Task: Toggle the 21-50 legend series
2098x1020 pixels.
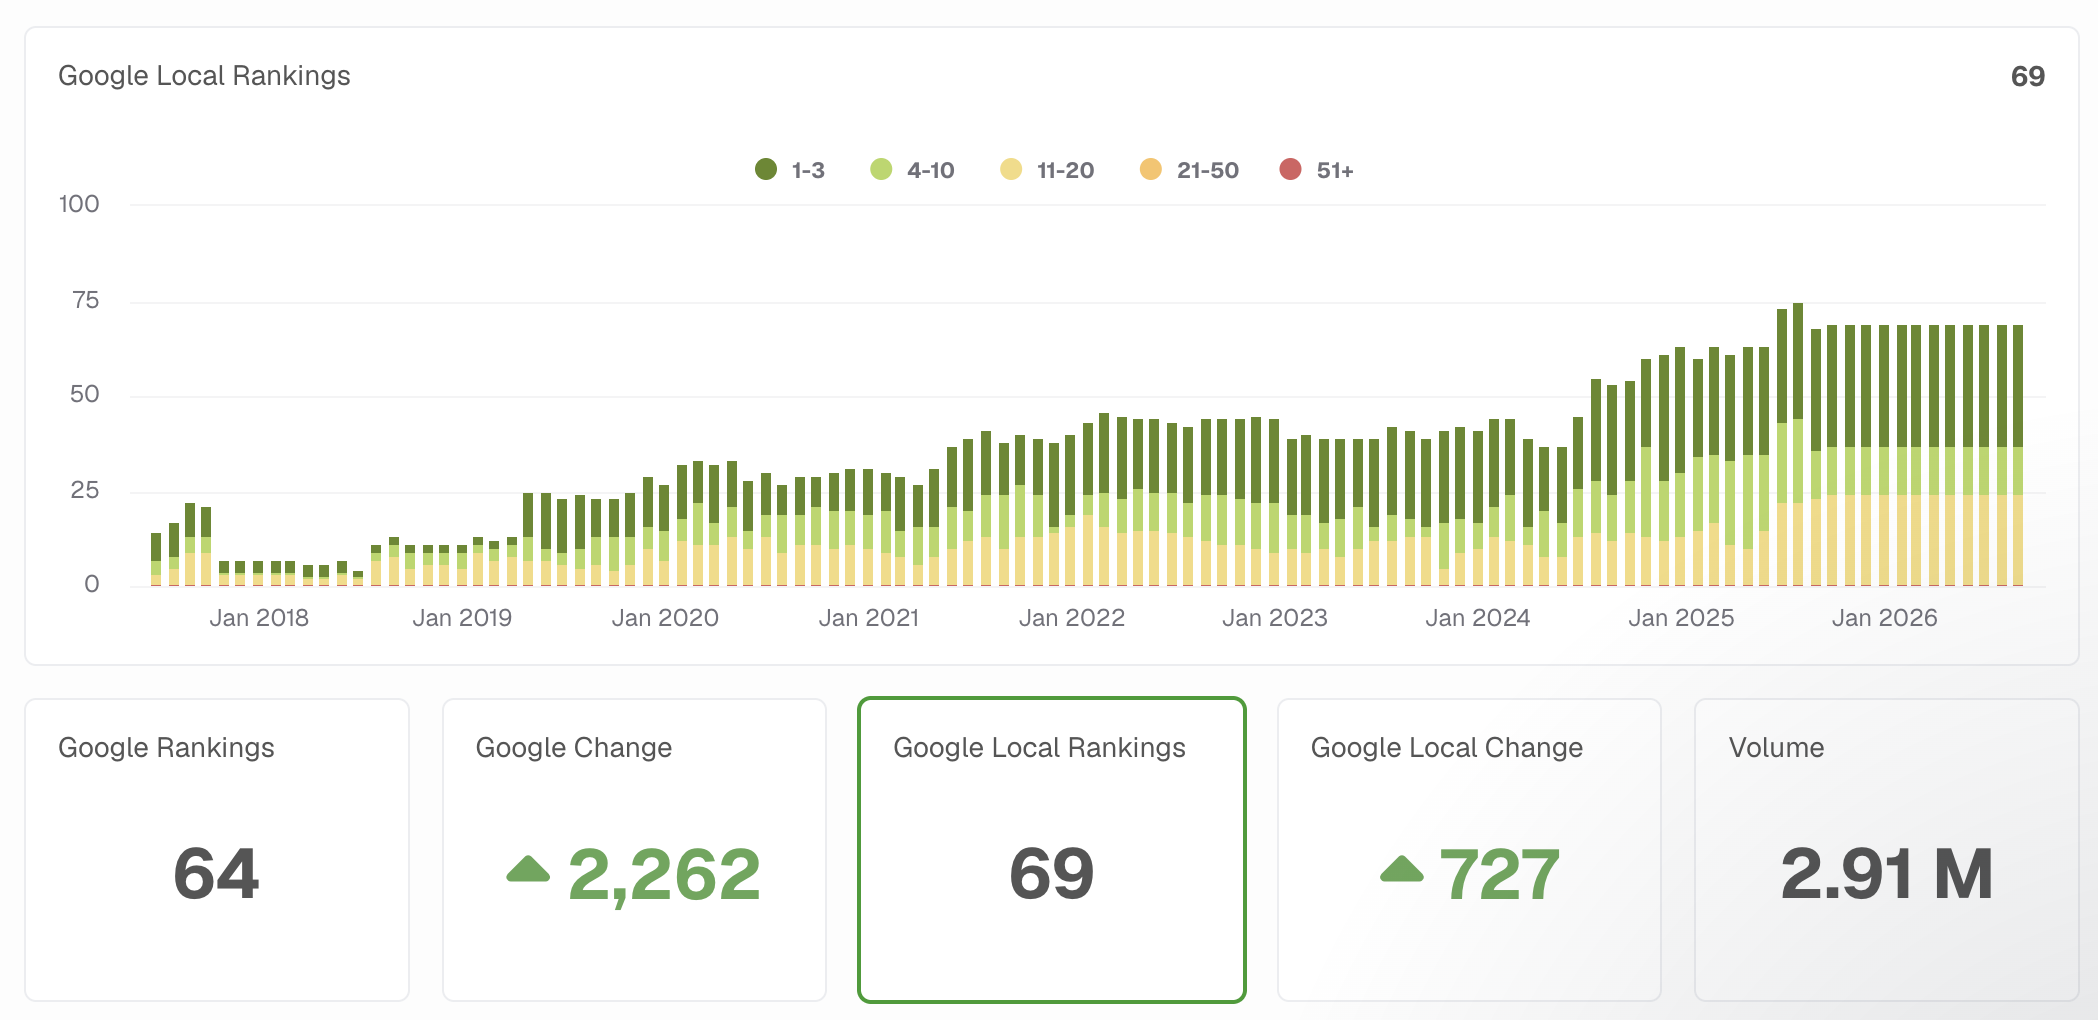Action: point(1189,170)
